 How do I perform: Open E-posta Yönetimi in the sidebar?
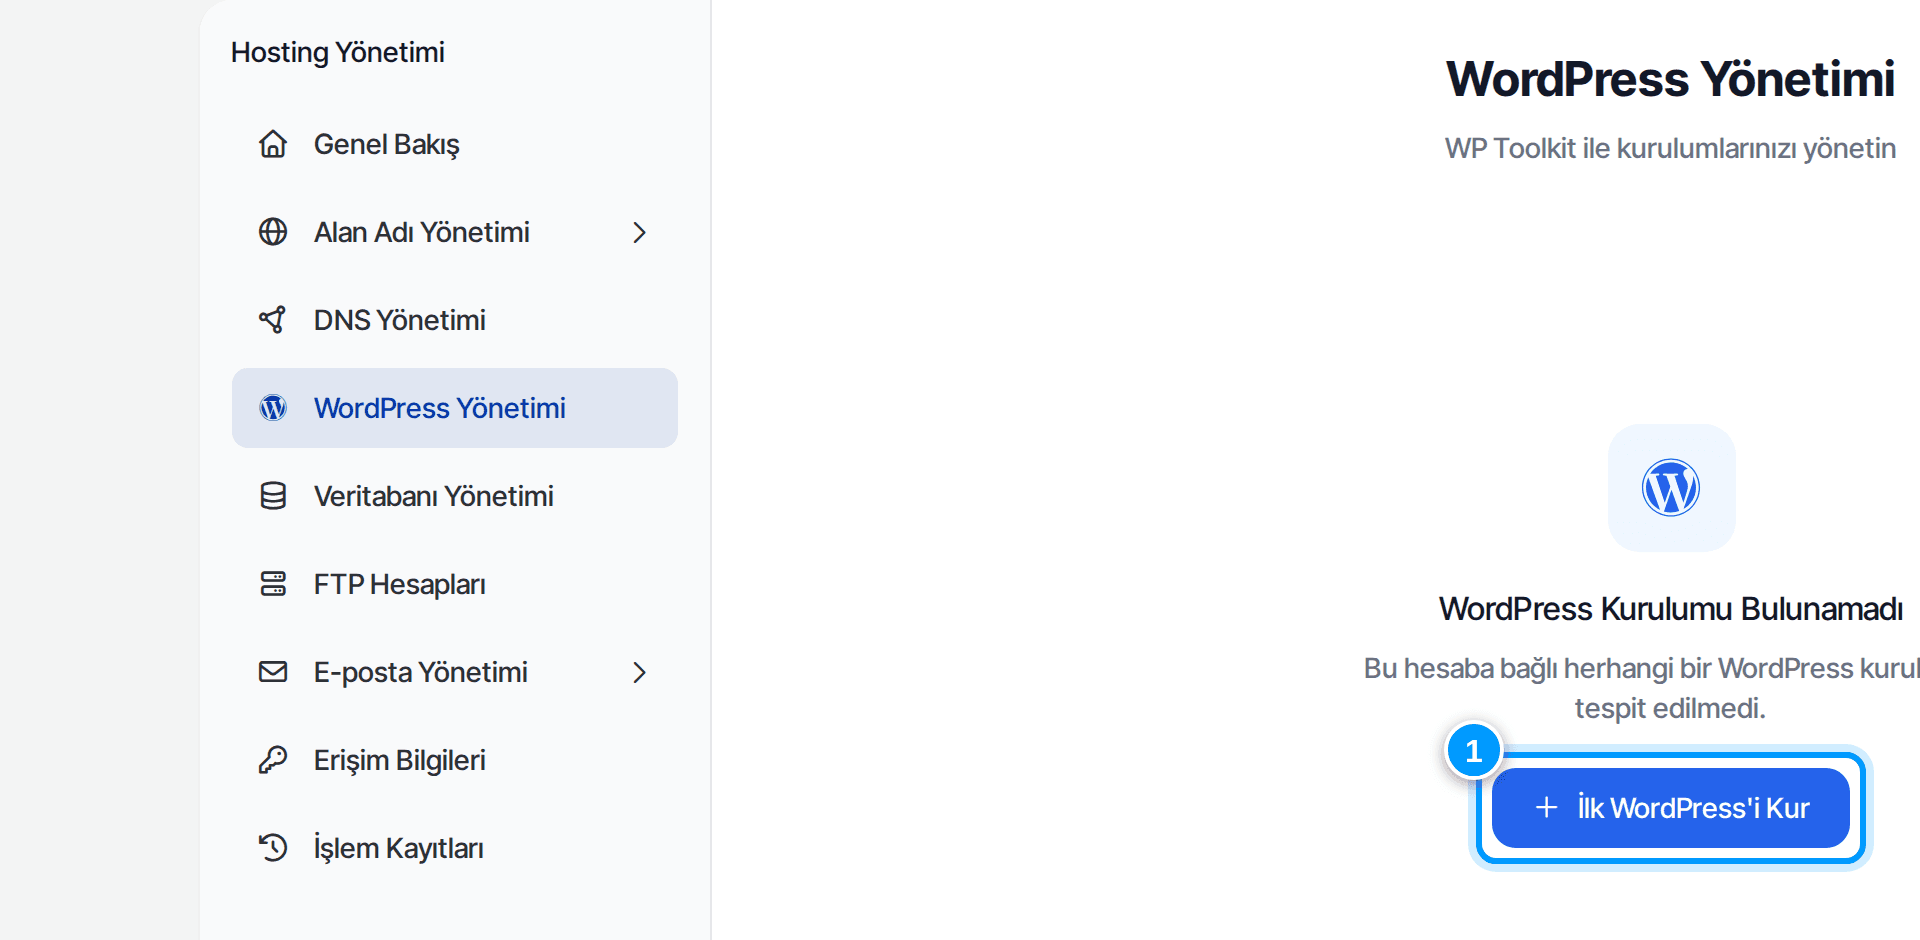point(455,672)
